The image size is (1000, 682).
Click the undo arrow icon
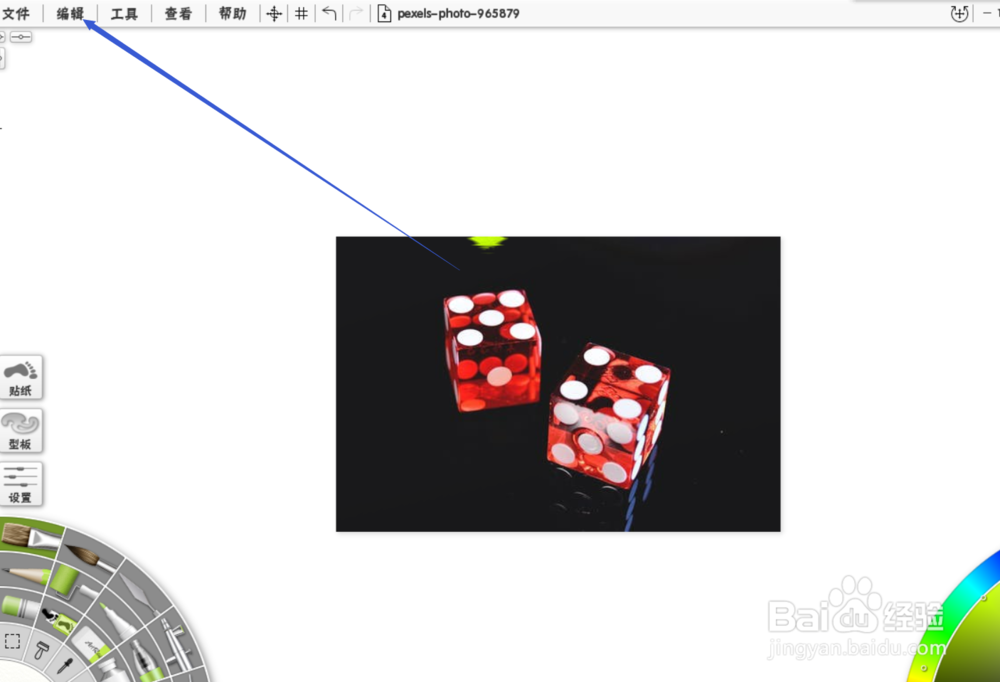(329, 13)
